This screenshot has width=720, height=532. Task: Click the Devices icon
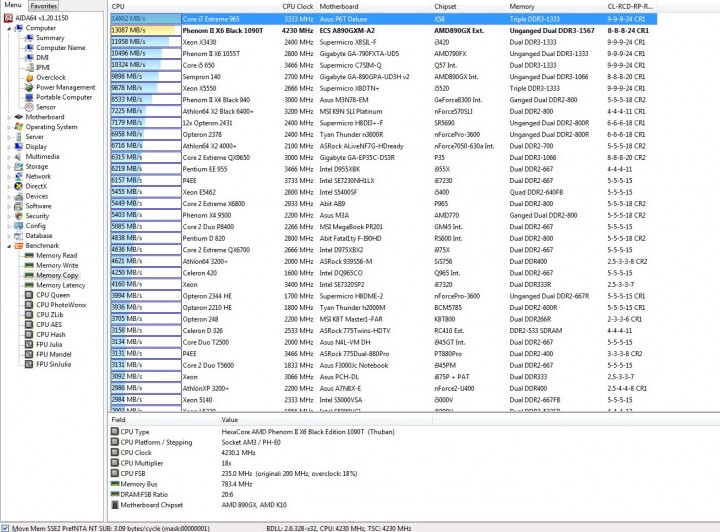pos(19,196)
